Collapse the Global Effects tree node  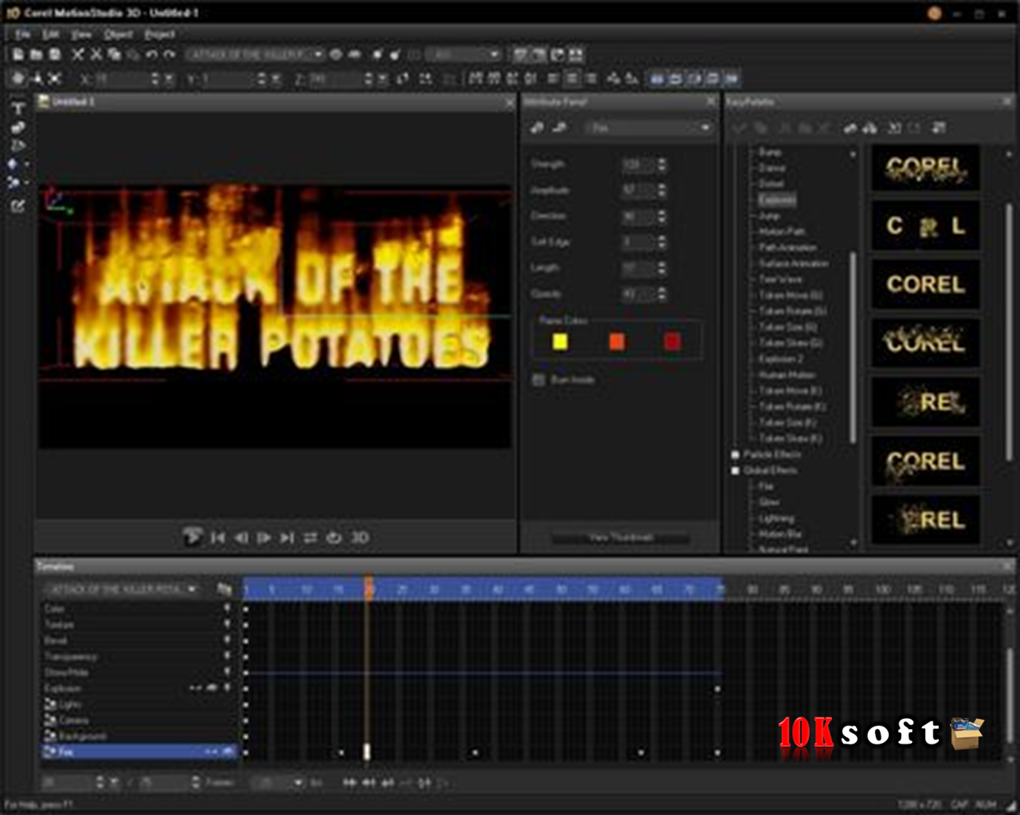point(735,470)
